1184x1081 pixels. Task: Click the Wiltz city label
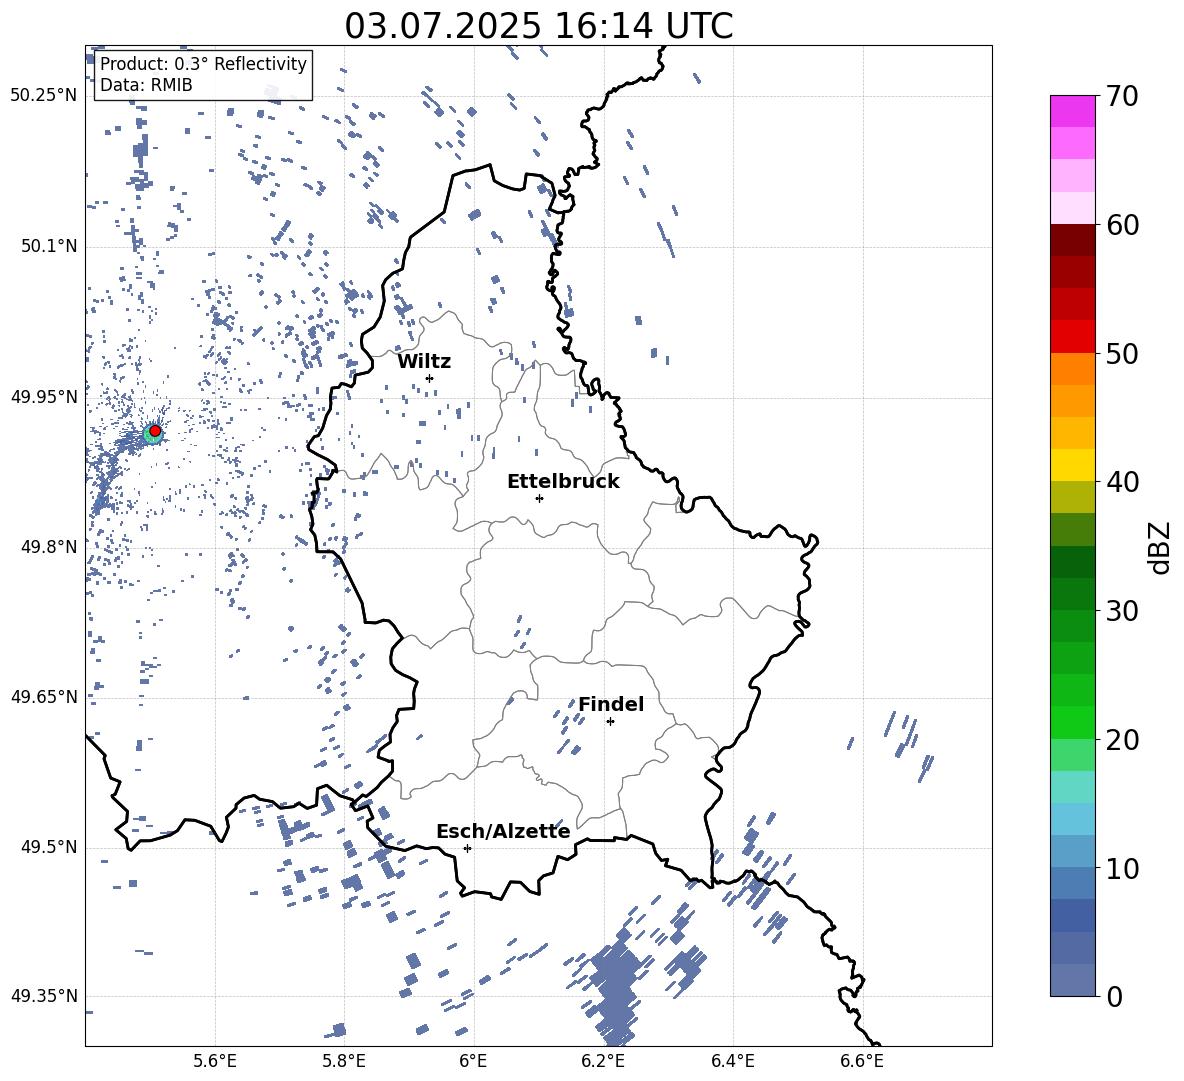424,362
